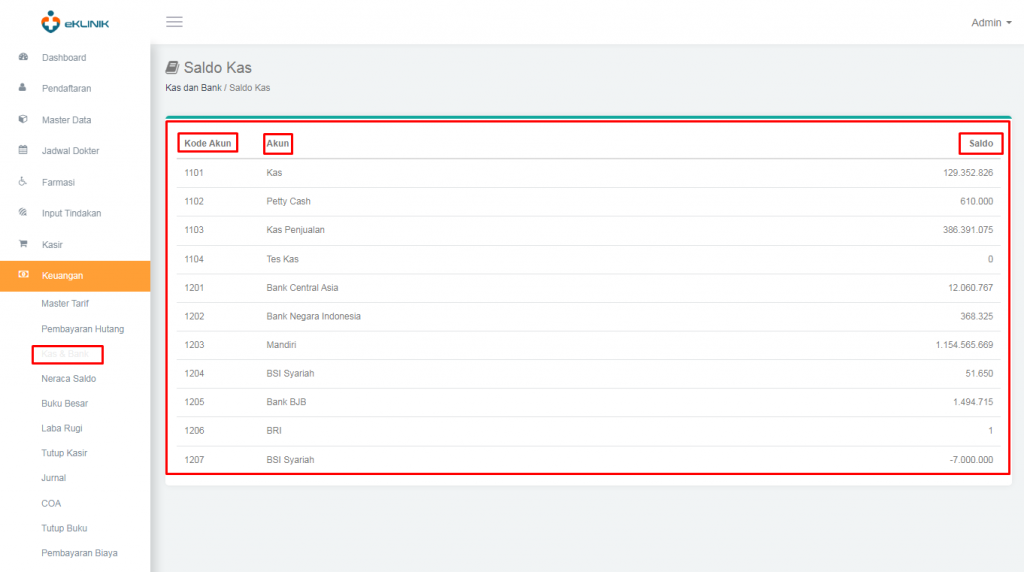This screenshot has height=572, width=1024.
Task: Click the Master Data cube icon
Action: point(23,120)
